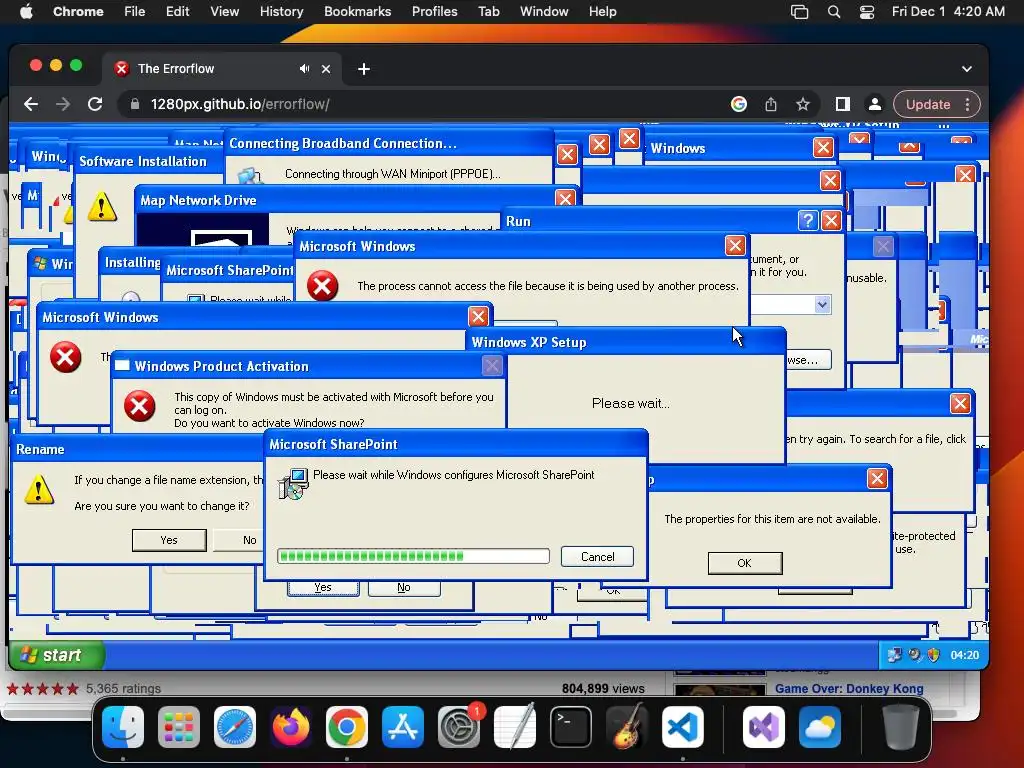Open Visual Studio Code from the Dock
Screen dimensions: 1024x768
682,727
